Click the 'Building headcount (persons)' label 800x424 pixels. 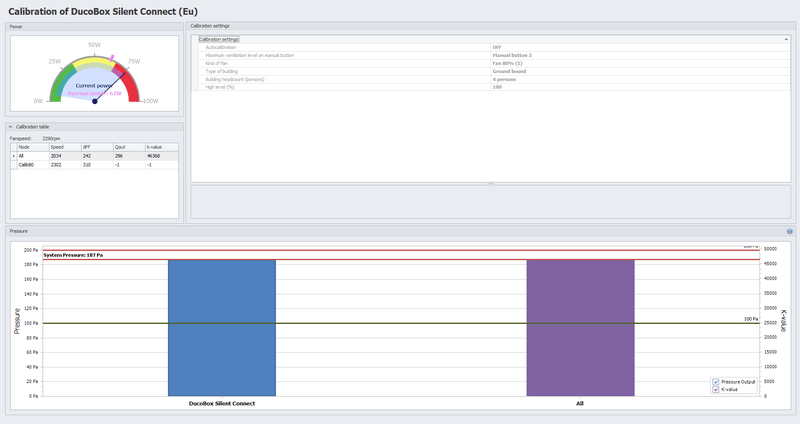tap(235, 79)
